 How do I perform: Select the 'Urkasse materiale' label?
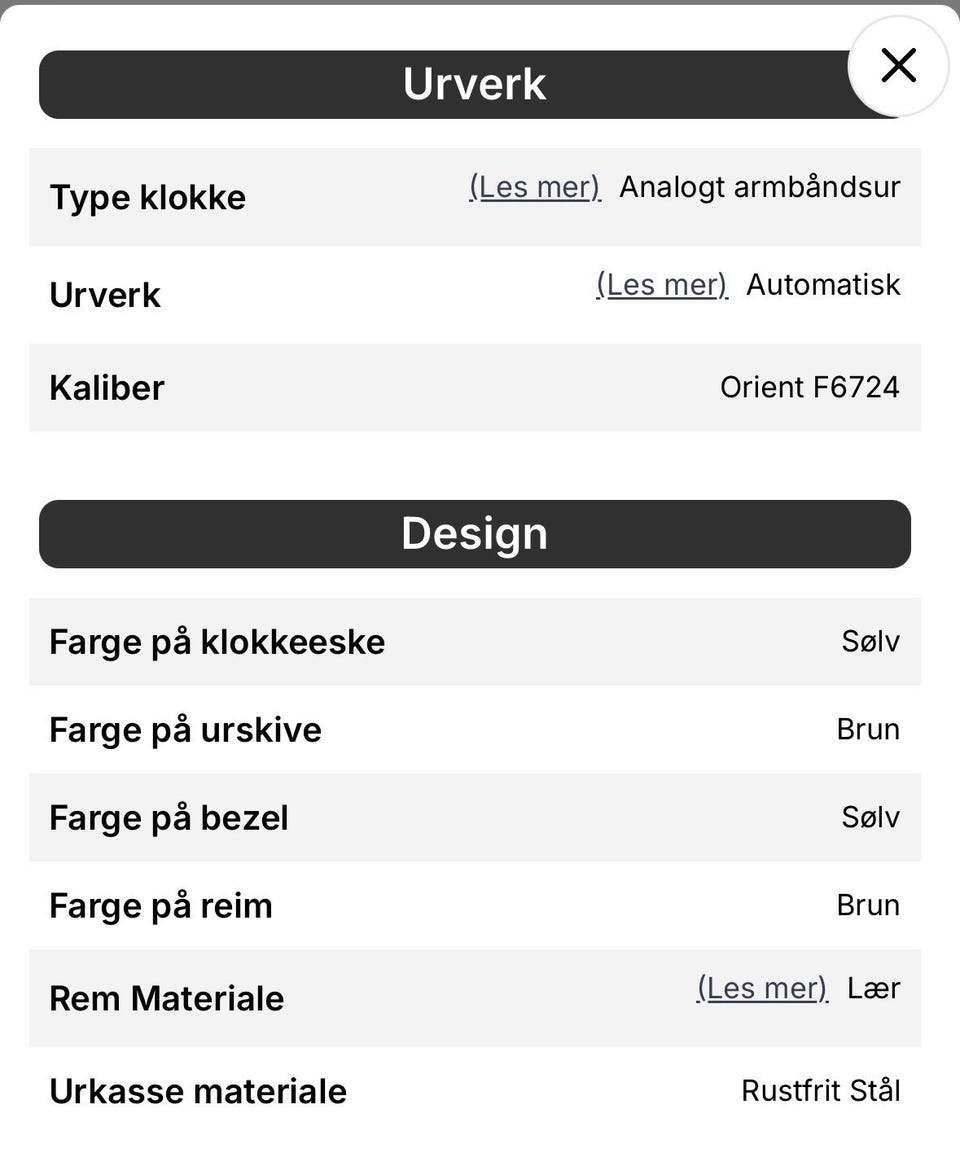click(198, 1091)
